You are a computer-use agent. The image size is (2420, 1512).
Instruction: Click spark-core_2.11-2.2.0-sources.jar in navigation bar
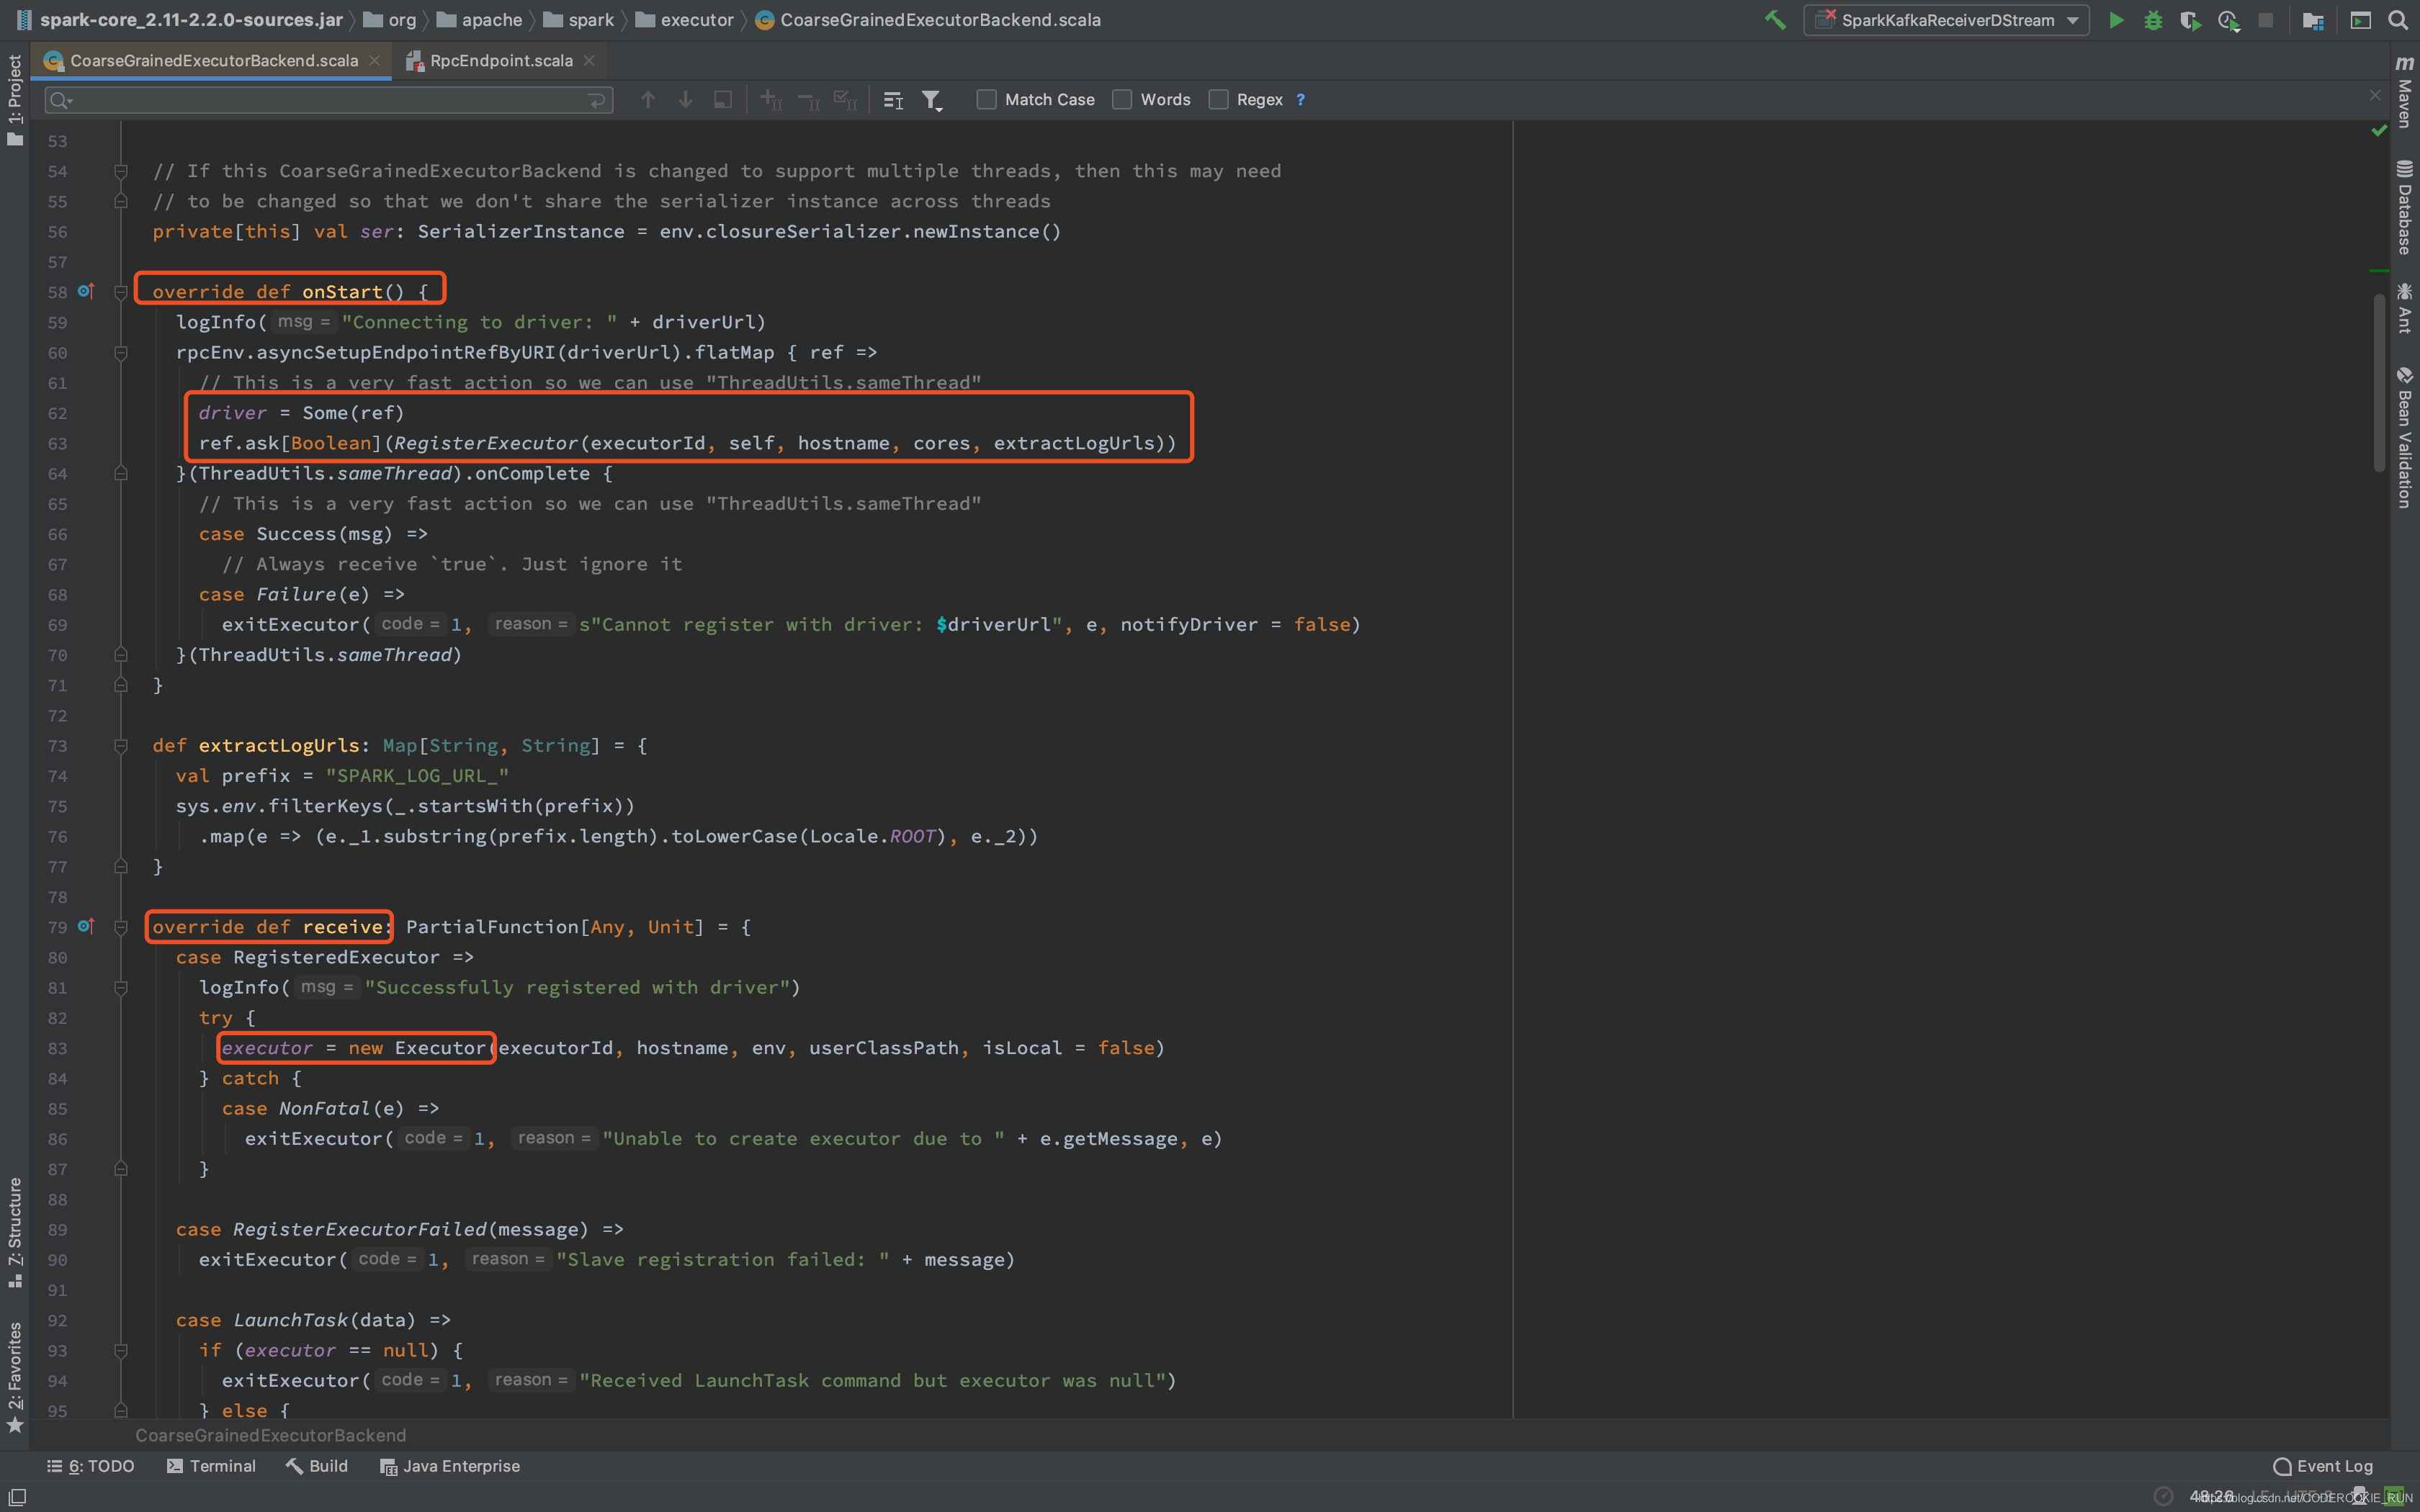tap(181, 20)
